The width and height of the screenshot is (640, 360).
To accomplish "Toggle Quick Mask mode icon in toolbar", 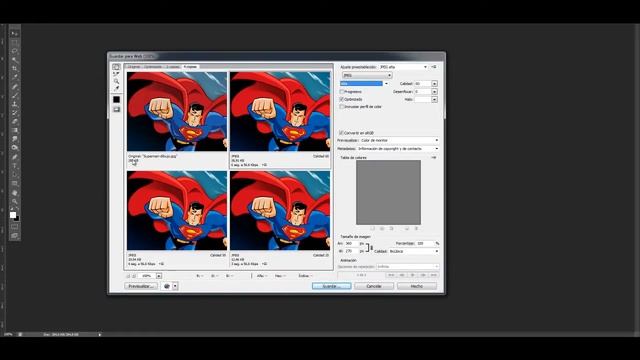I will [x=14, y=227].
